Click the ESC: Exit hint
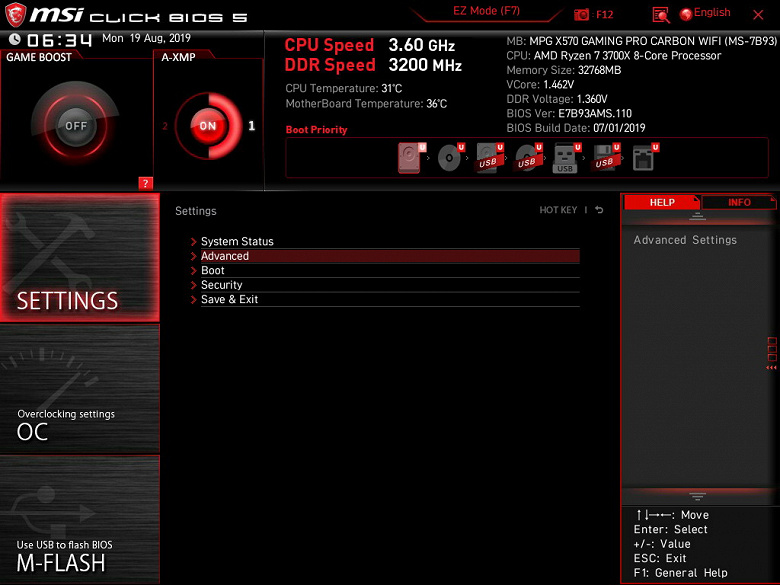 [x=660, y=559]
